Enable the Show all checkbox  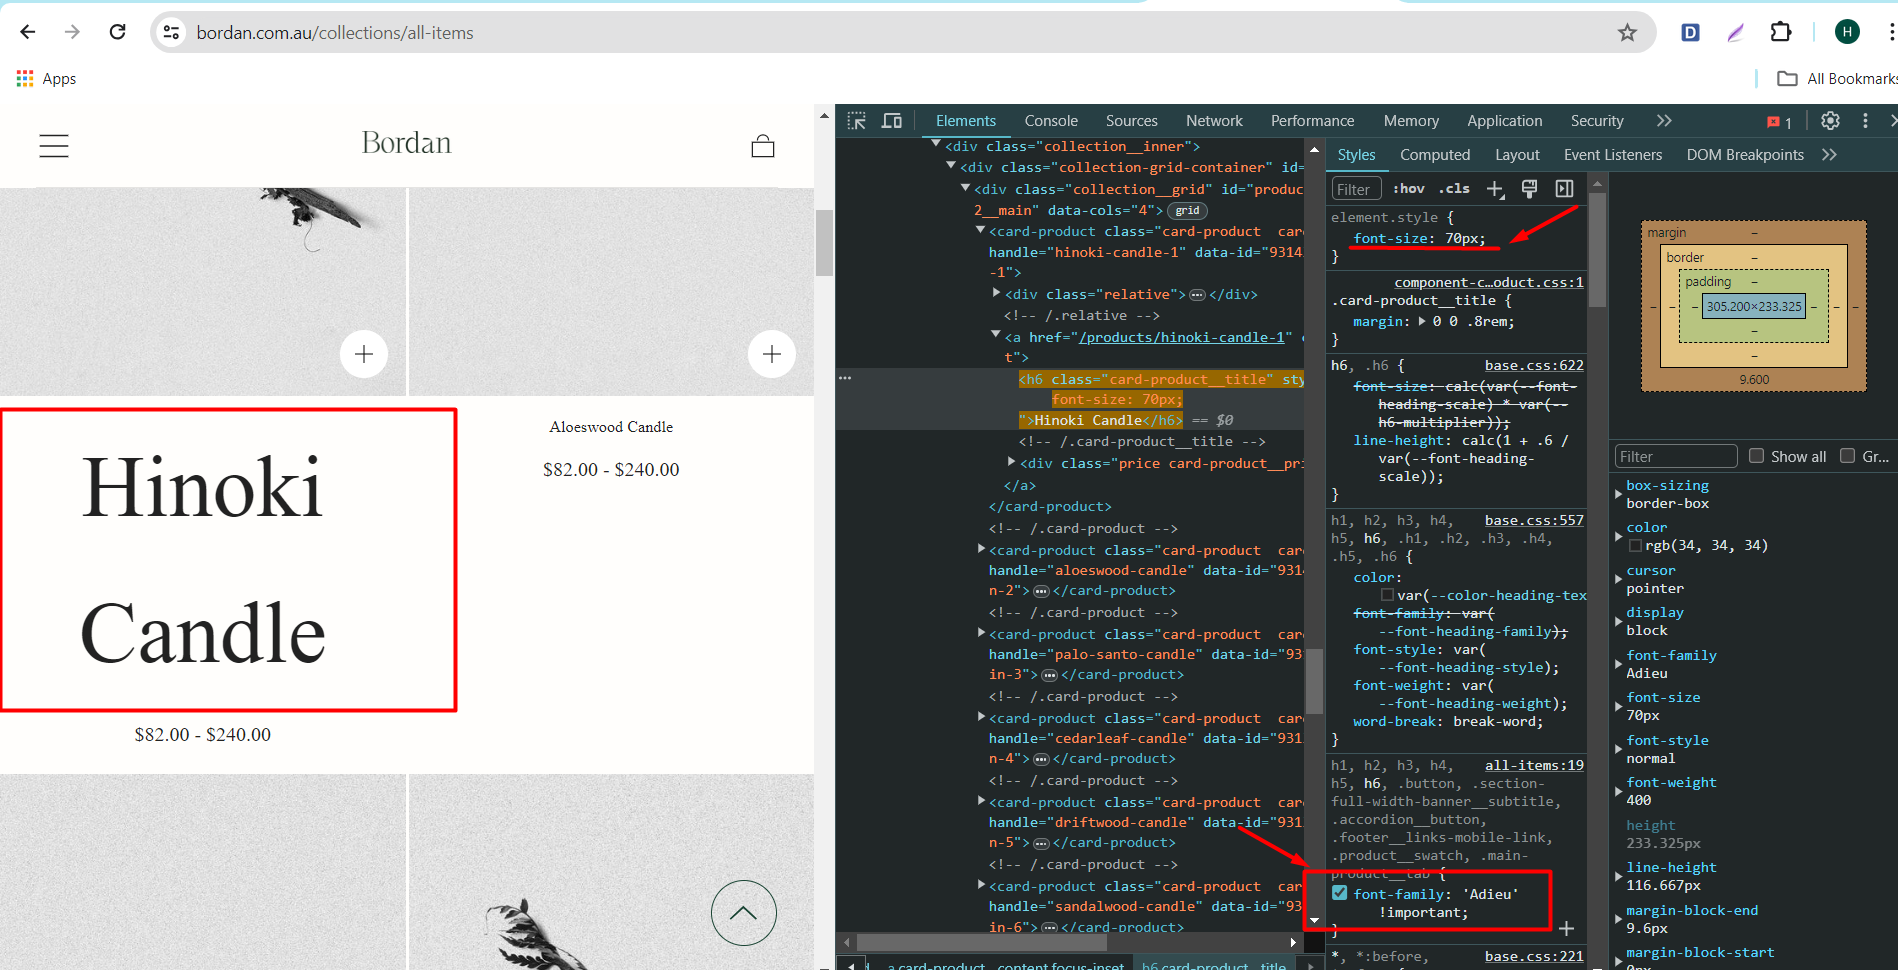tap(1756, 456)
